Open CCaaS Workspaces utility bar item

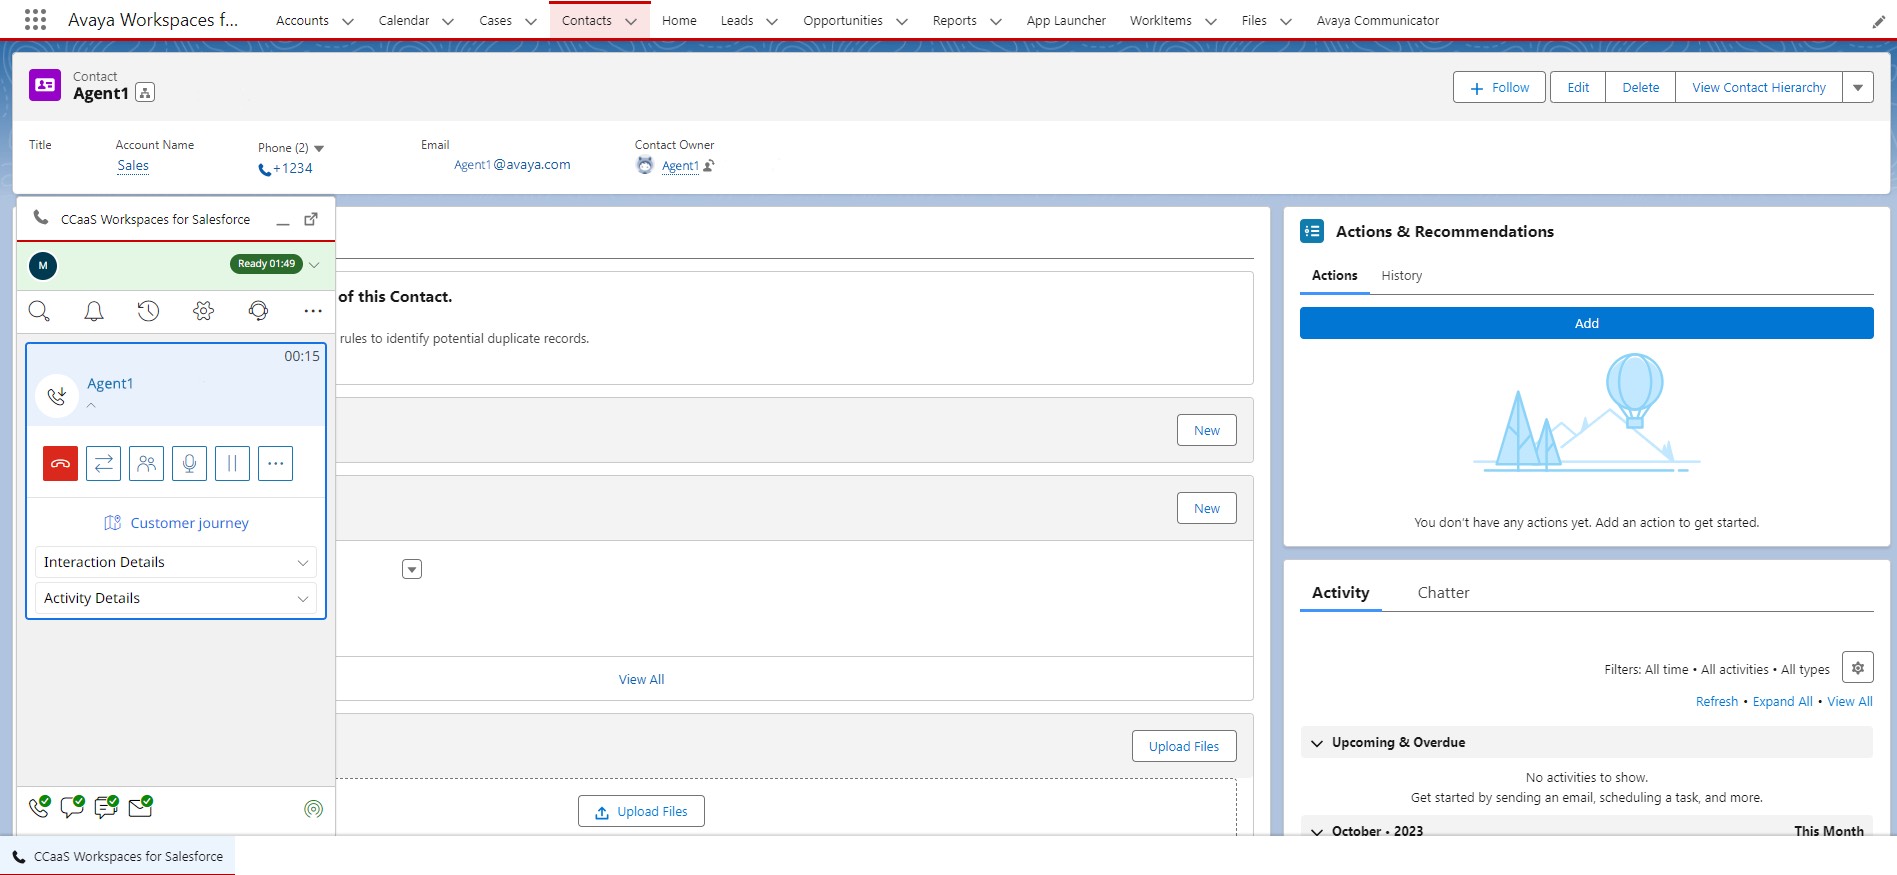coord(118,856)
